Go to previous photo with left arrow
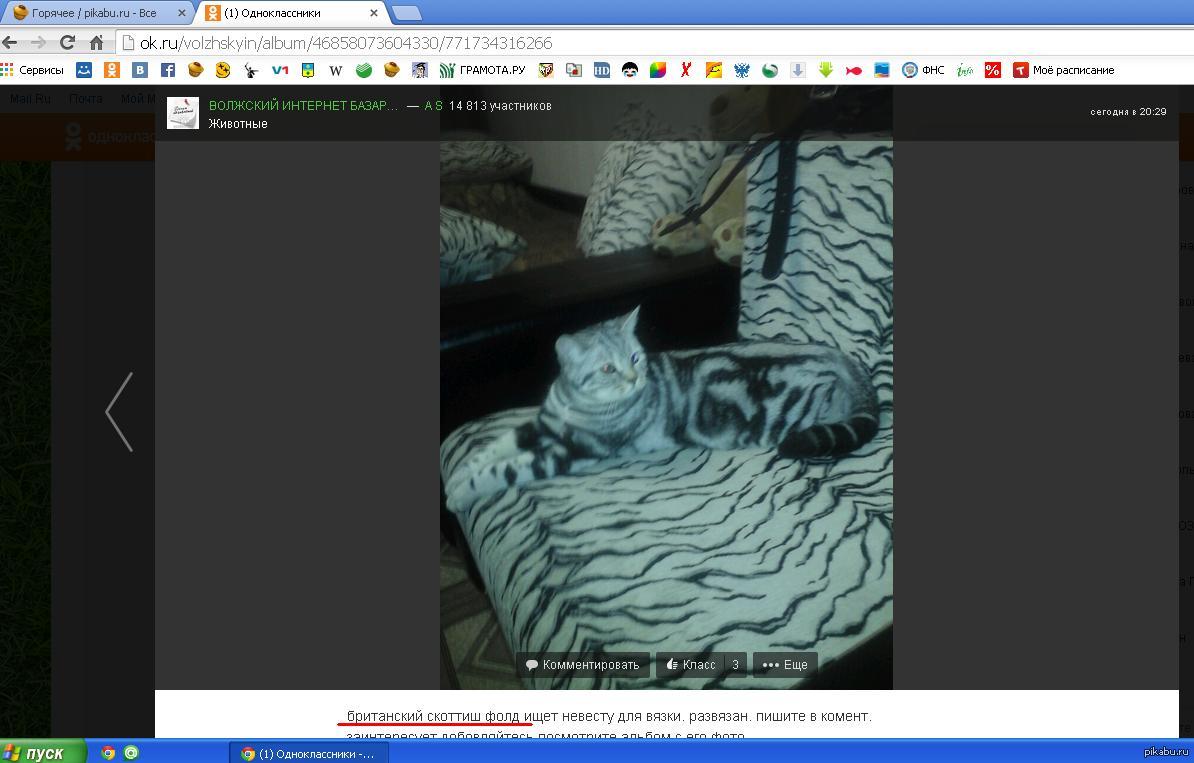 (x=119, y=411)
